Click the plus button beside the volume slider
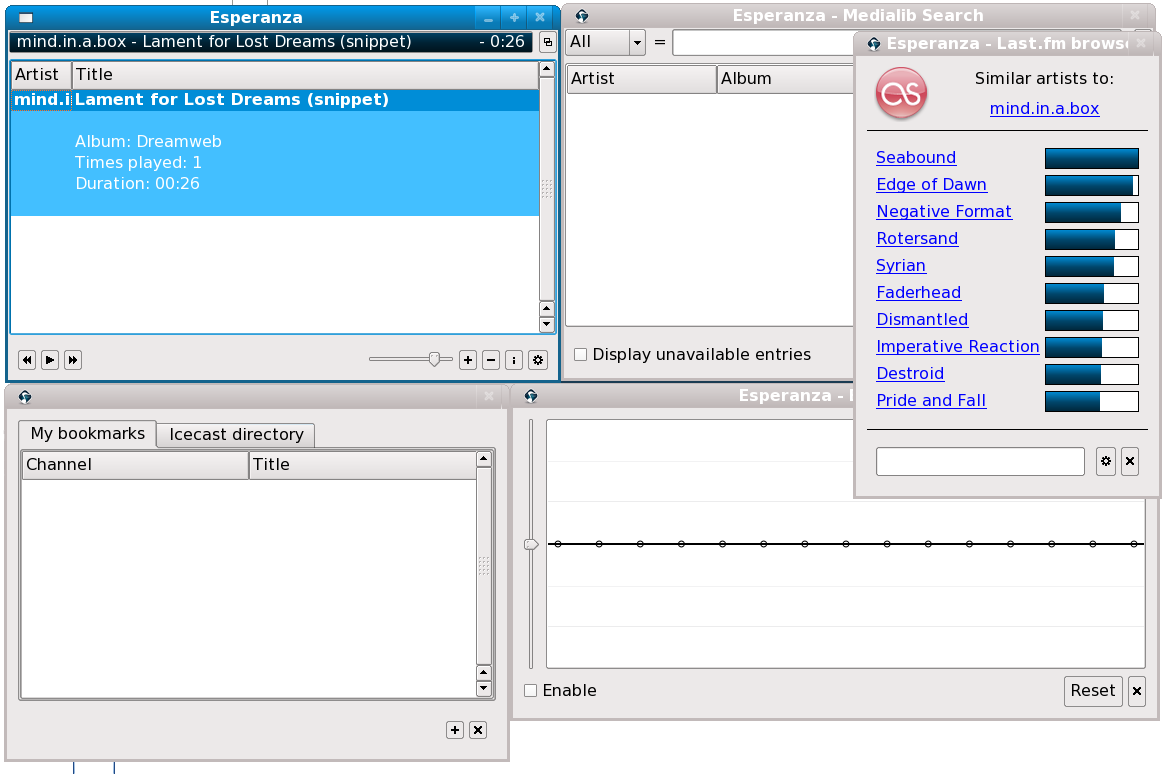1167x774 pixels. [467, 360]
